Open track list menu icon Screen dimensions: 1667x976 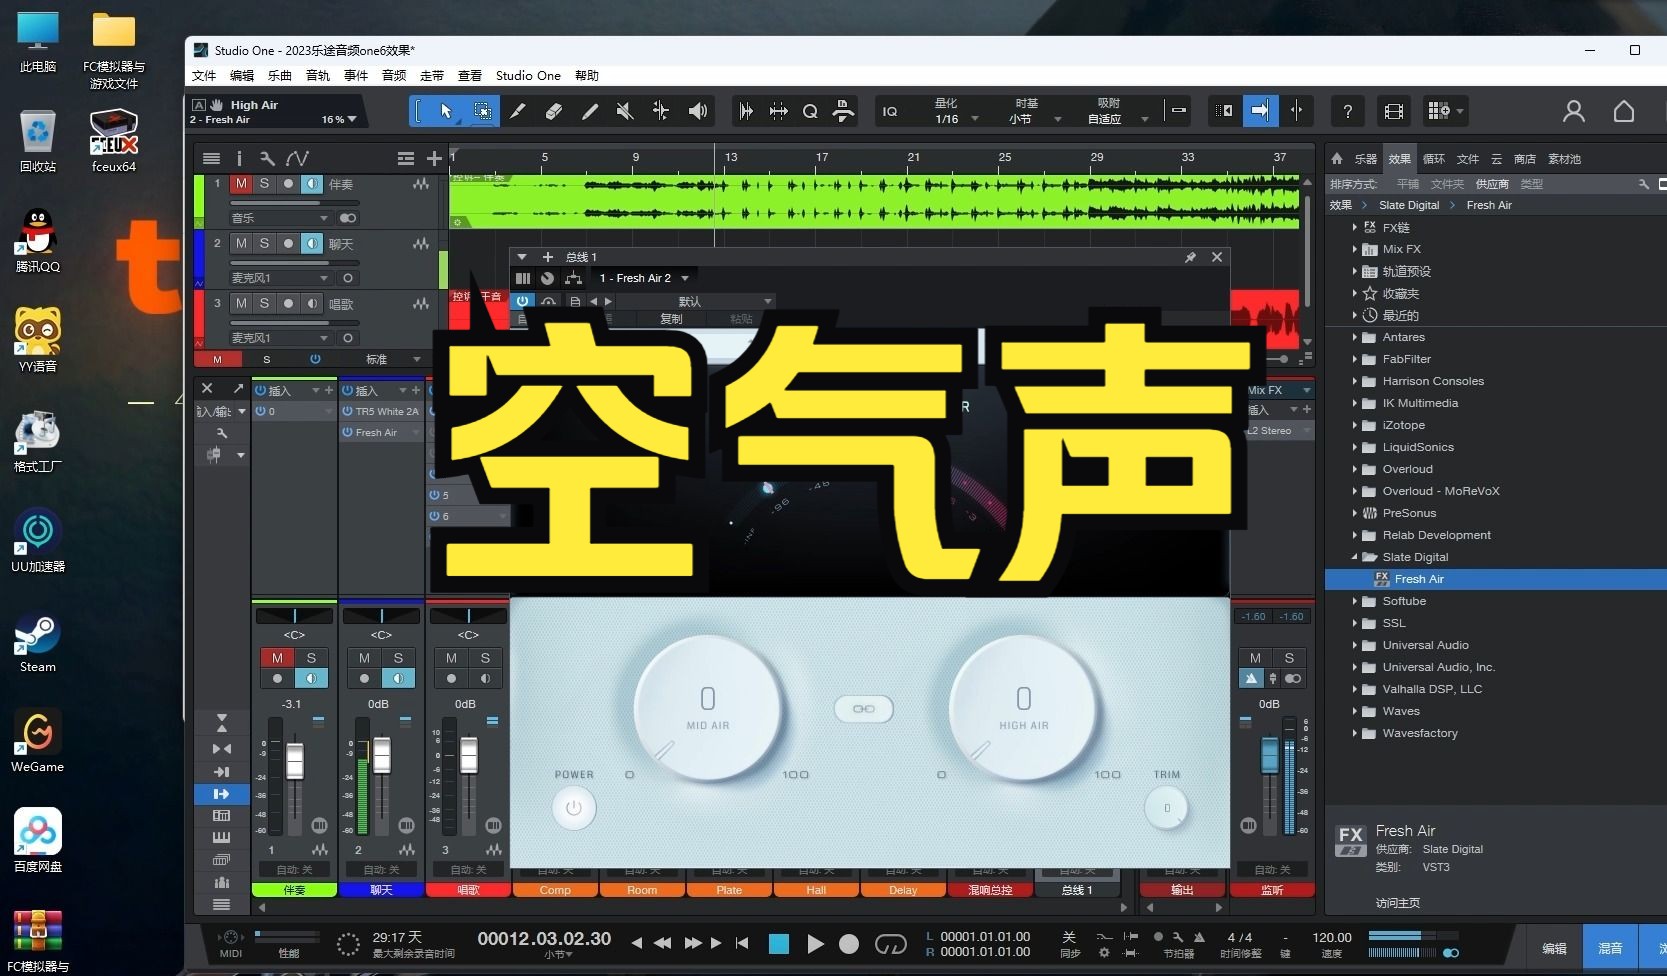(x=211, y=158)
